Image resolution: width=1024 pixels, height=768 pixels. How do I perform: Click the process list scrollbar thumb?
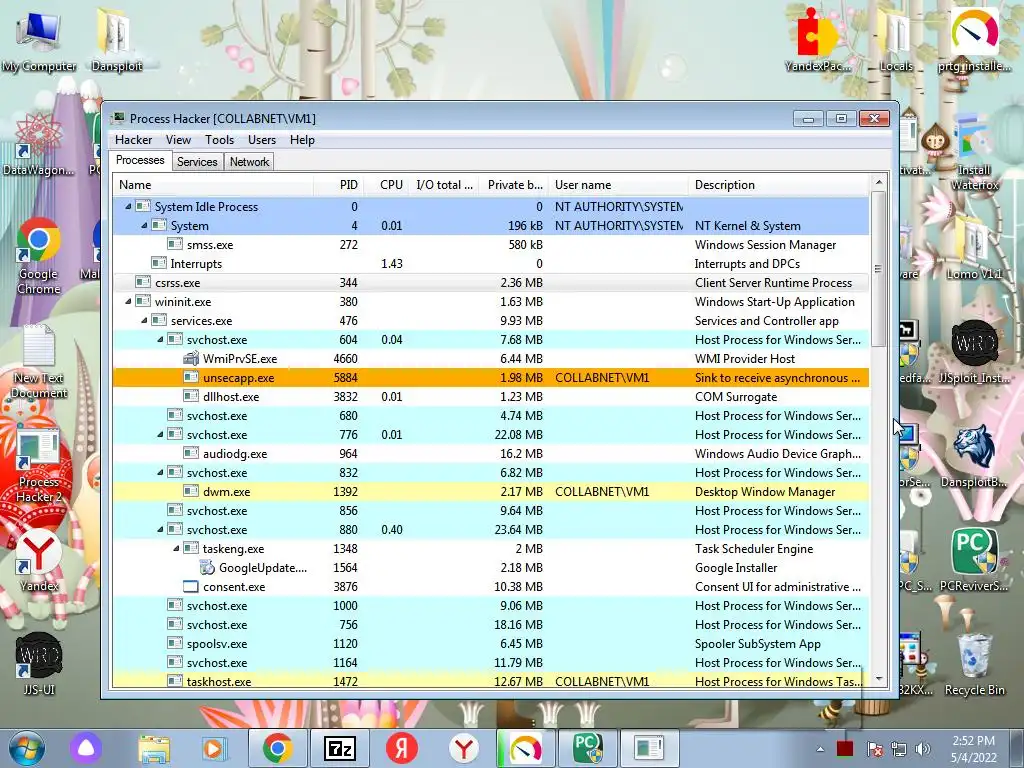click(x=878, y=268)
